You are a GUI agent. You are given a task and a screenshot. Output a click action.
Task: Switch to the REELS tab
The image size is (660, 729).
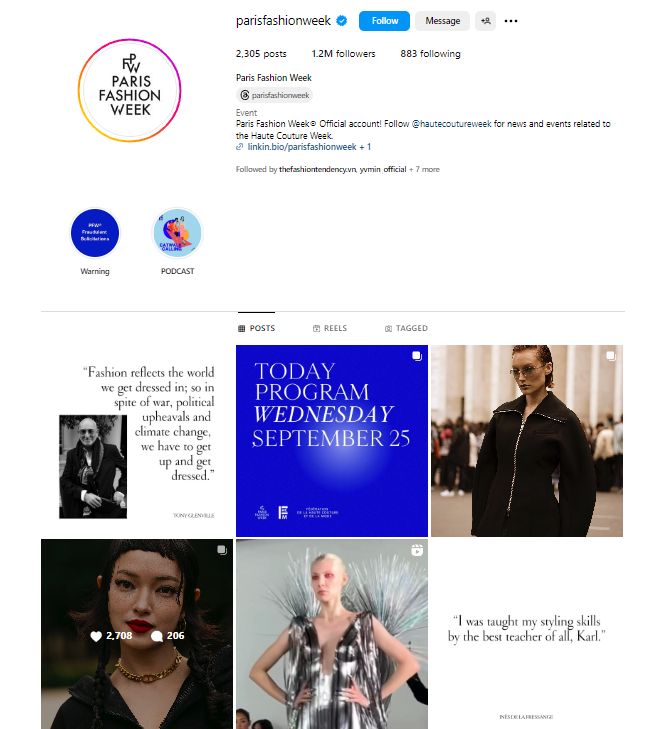[x=330, y=328]
